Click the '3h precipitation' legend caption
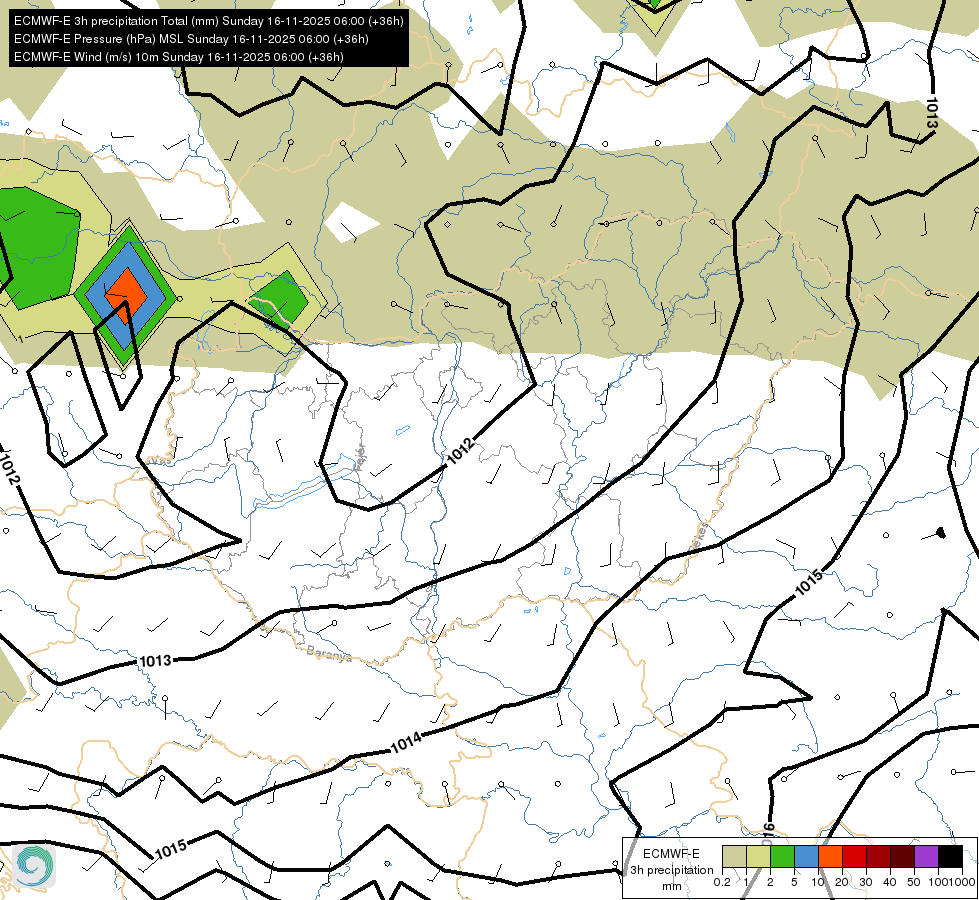Image resolution: width=979 pixels, height=900 pixels. point(671,870)
